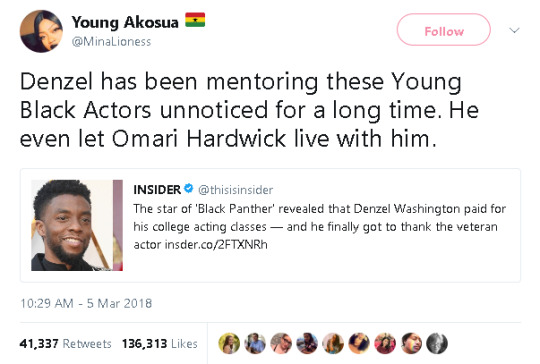
Task: Click the 10:29 AM - 5 Mar 2018 timestamp
Action: [x=86, y=303]
